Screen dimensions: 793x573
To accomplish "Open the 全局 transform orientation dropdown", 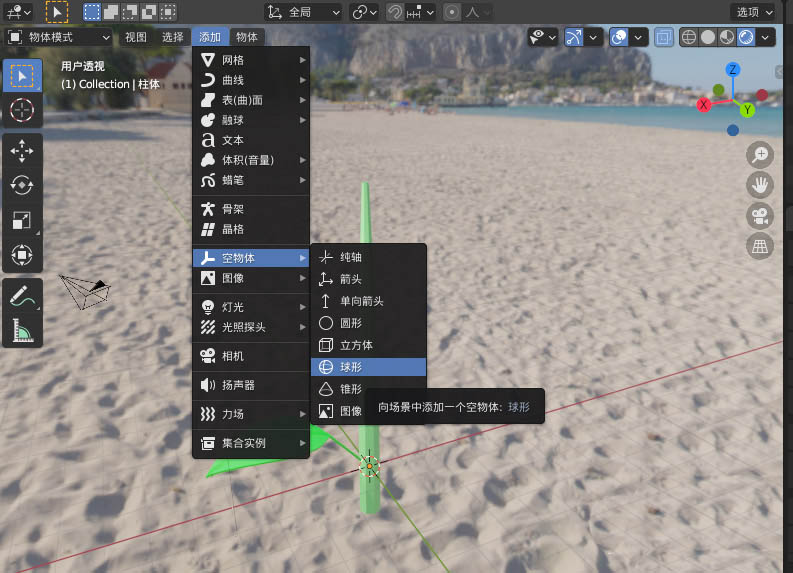I will pyautogui.click(x=303, y=12).
